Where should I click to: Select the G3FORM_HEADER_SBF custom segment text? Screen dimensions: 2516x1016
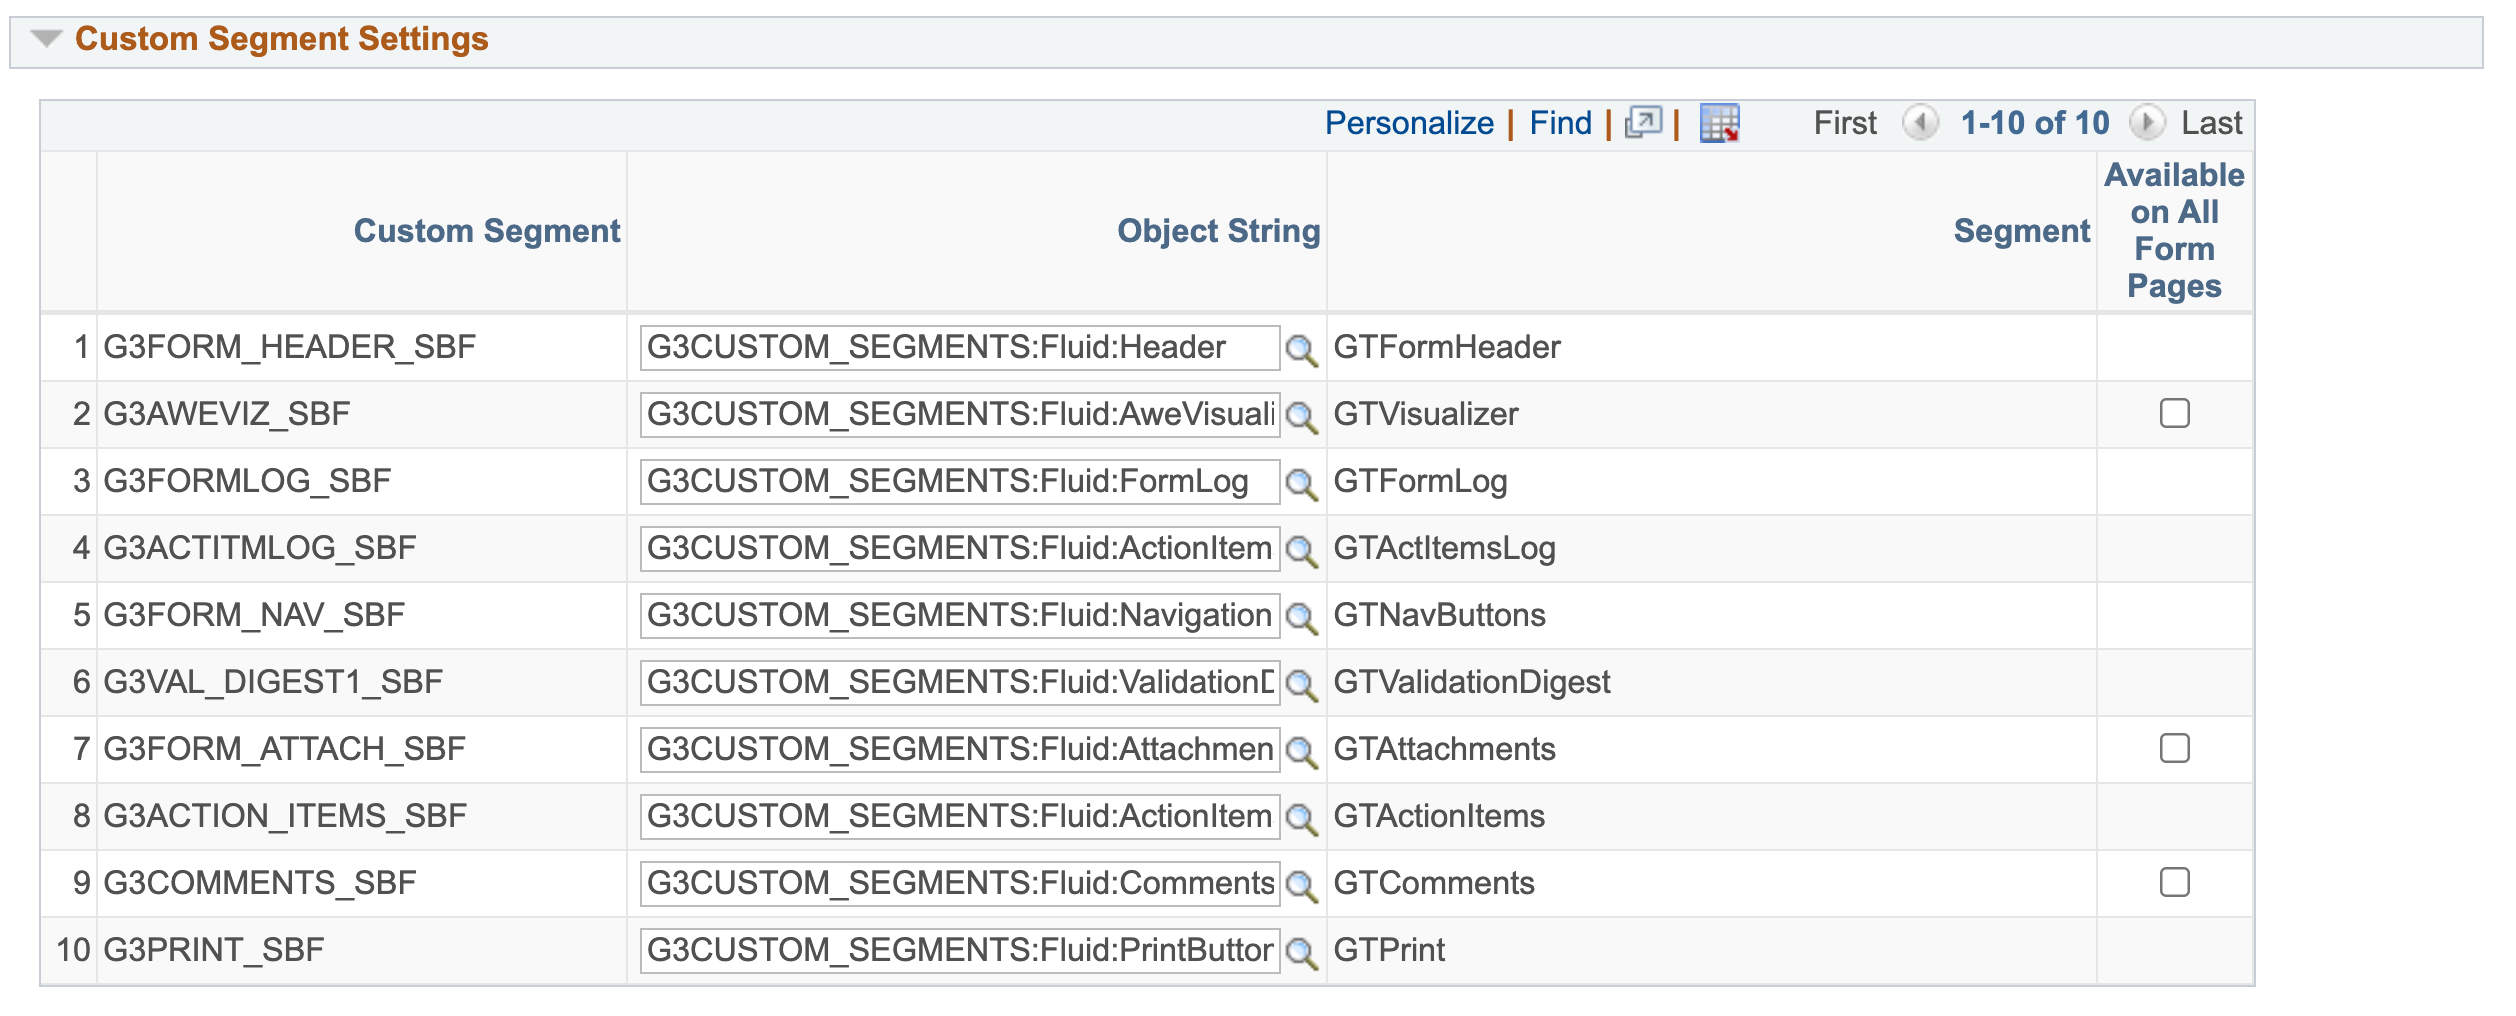tap(290, 348)
